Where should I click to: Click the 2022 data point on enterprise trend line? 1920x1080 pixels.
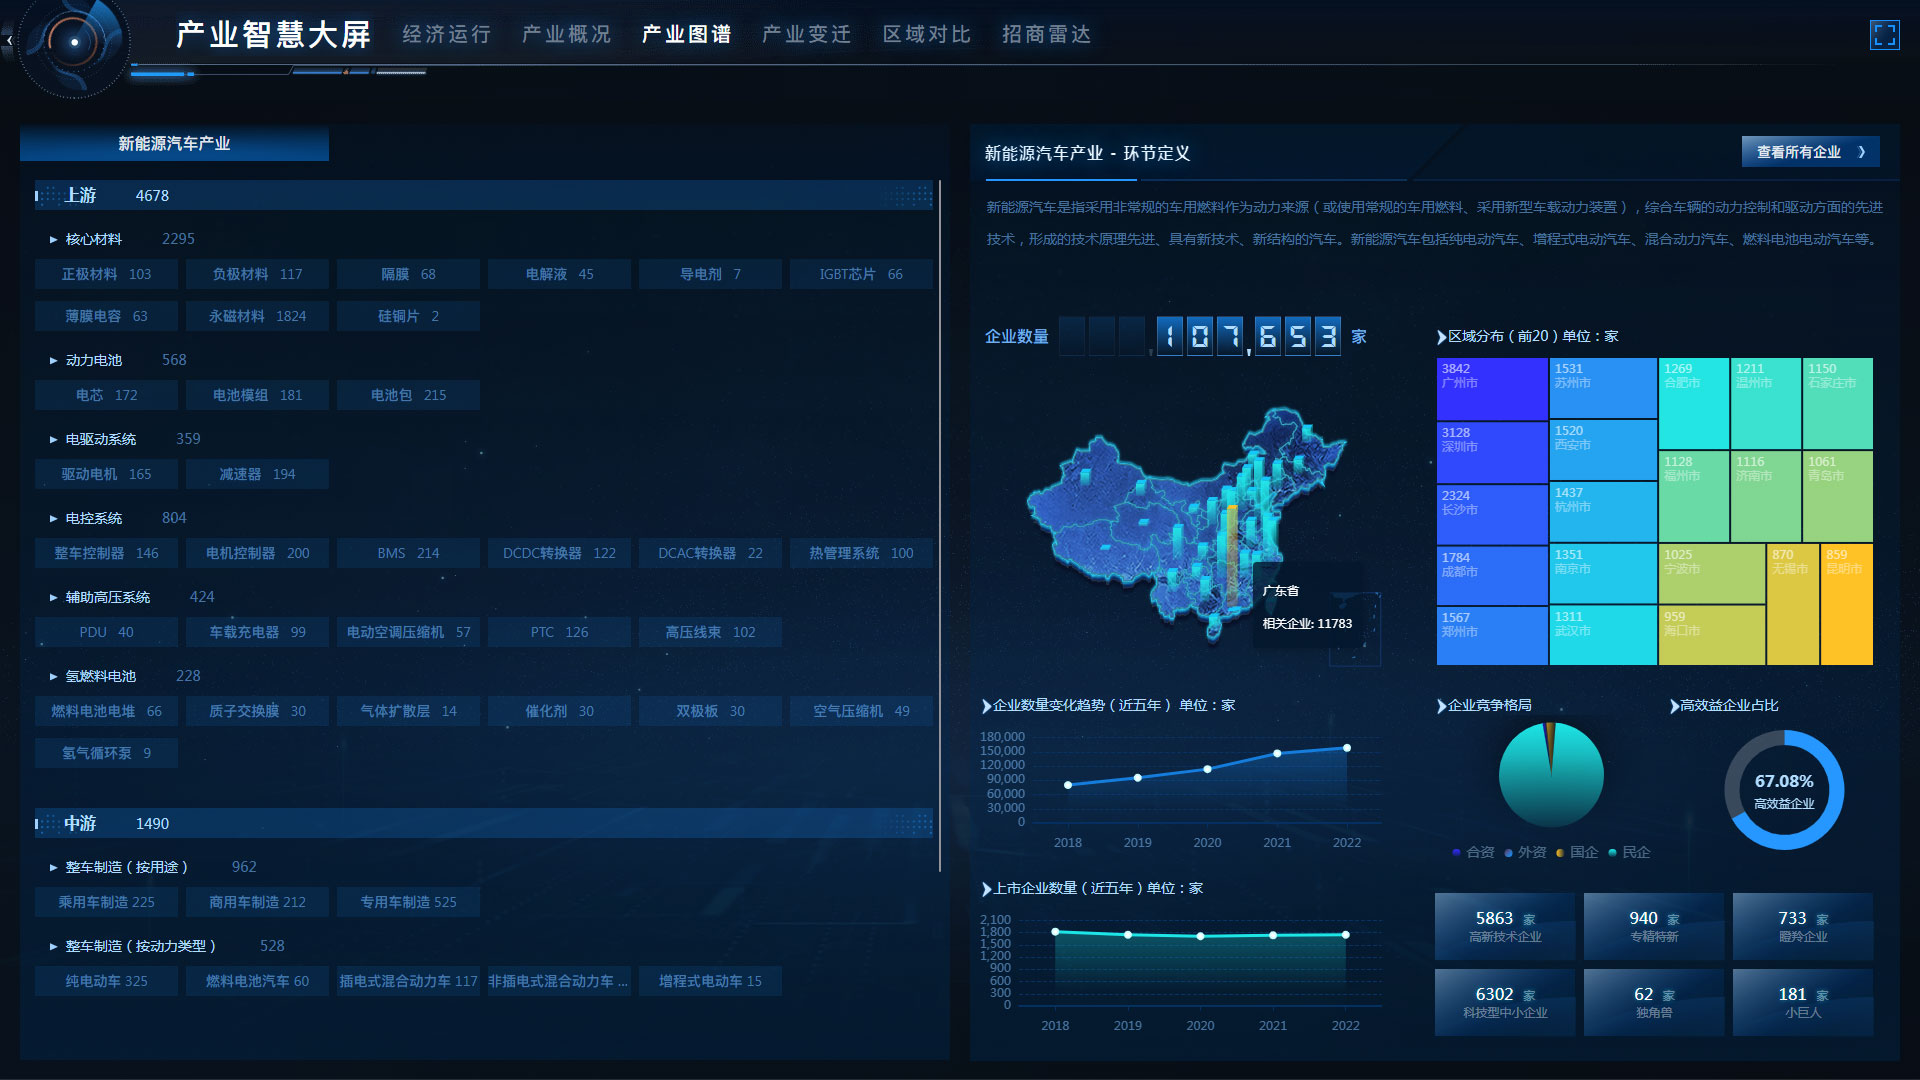coord(1347,748)
